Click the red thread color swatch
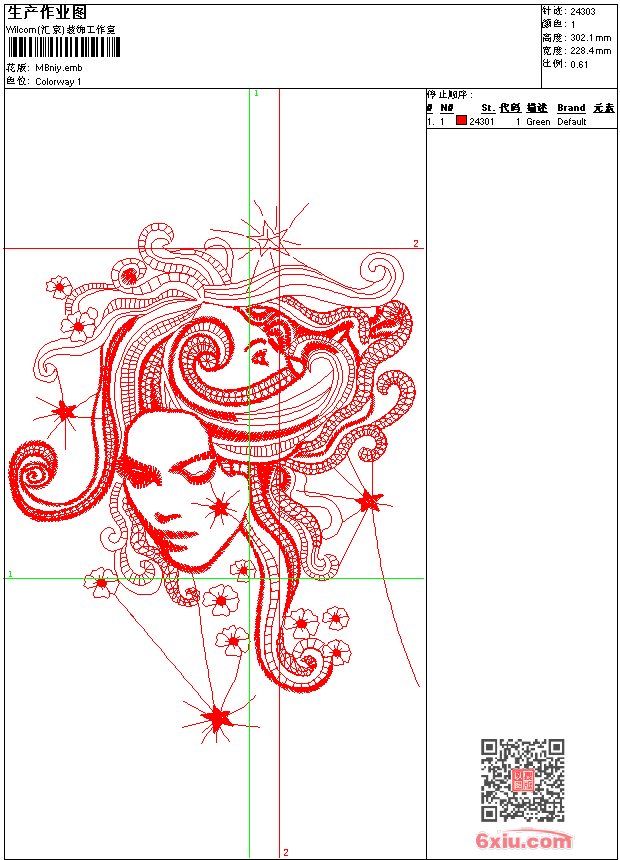 pos(461,121)
